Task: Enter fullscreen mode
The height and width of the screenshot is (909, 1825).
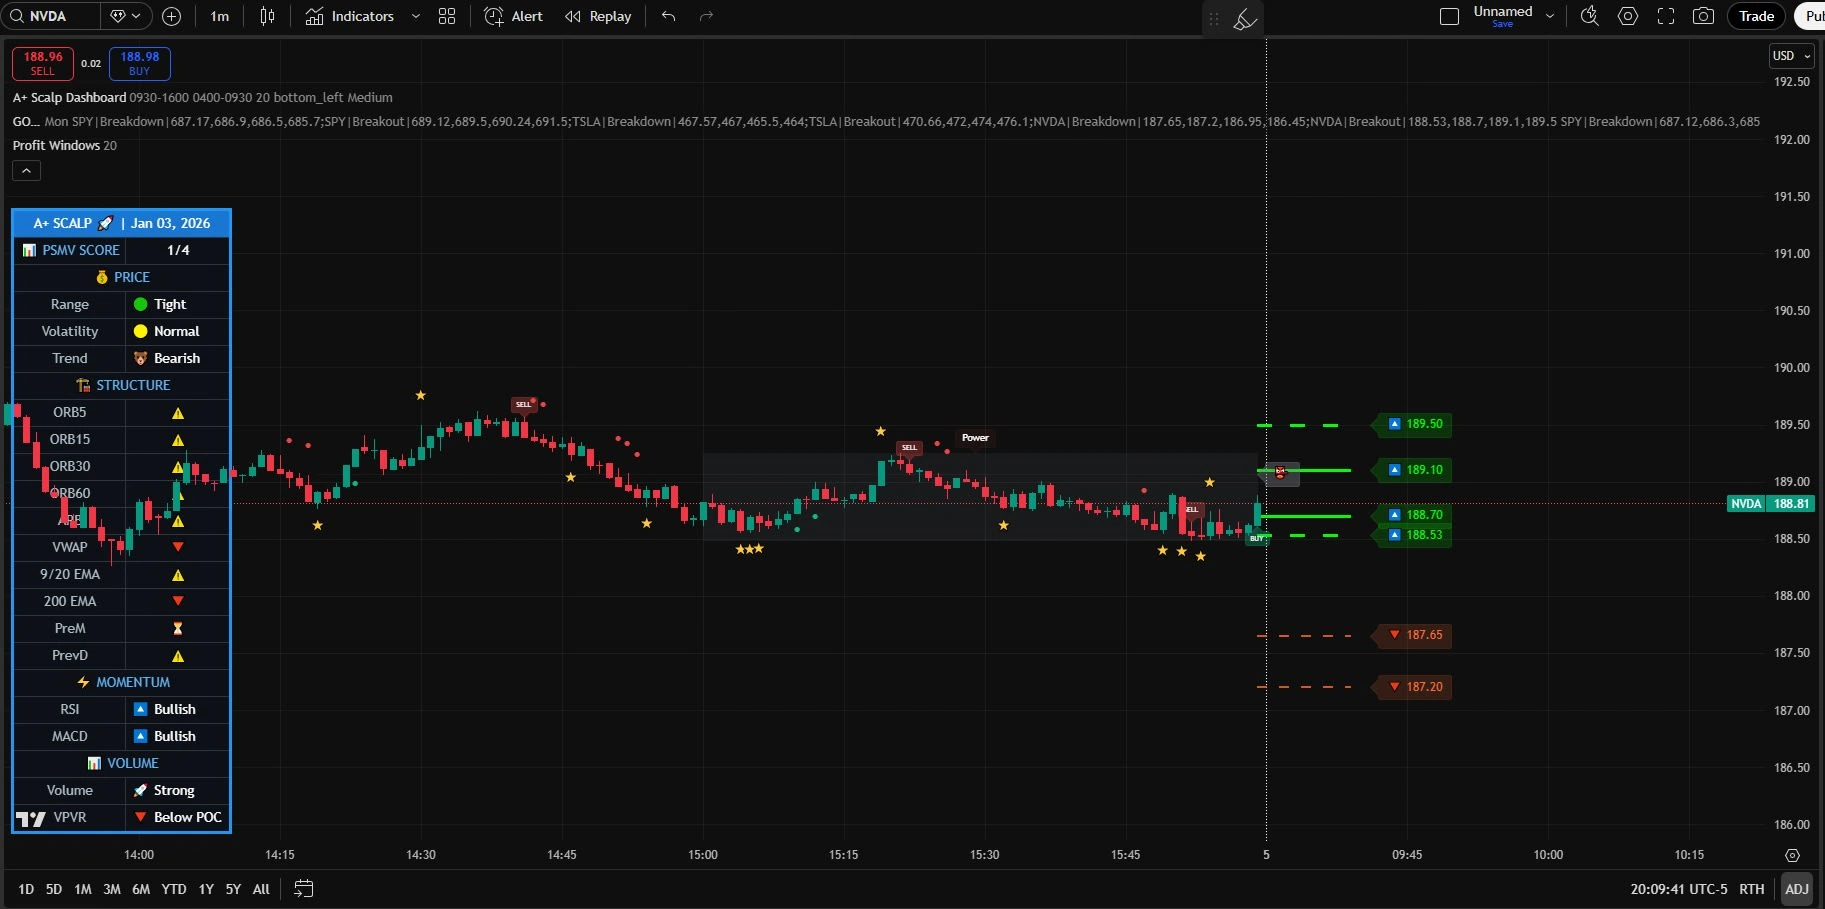Action: click(x=1666, y=16)
